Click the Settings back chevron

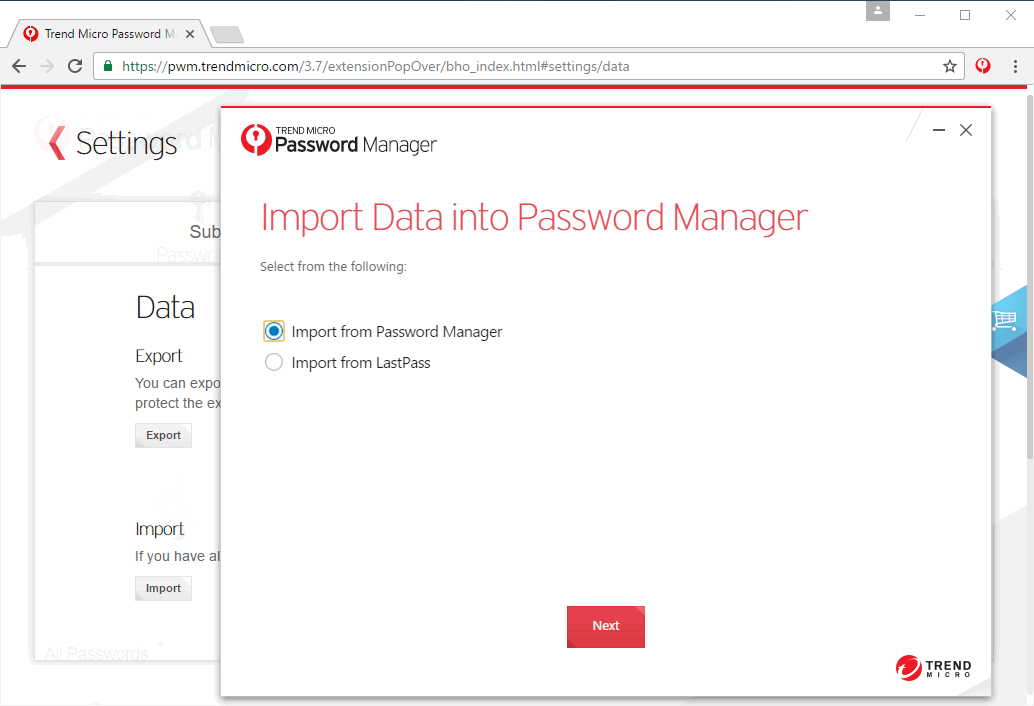tap(56, 143)
